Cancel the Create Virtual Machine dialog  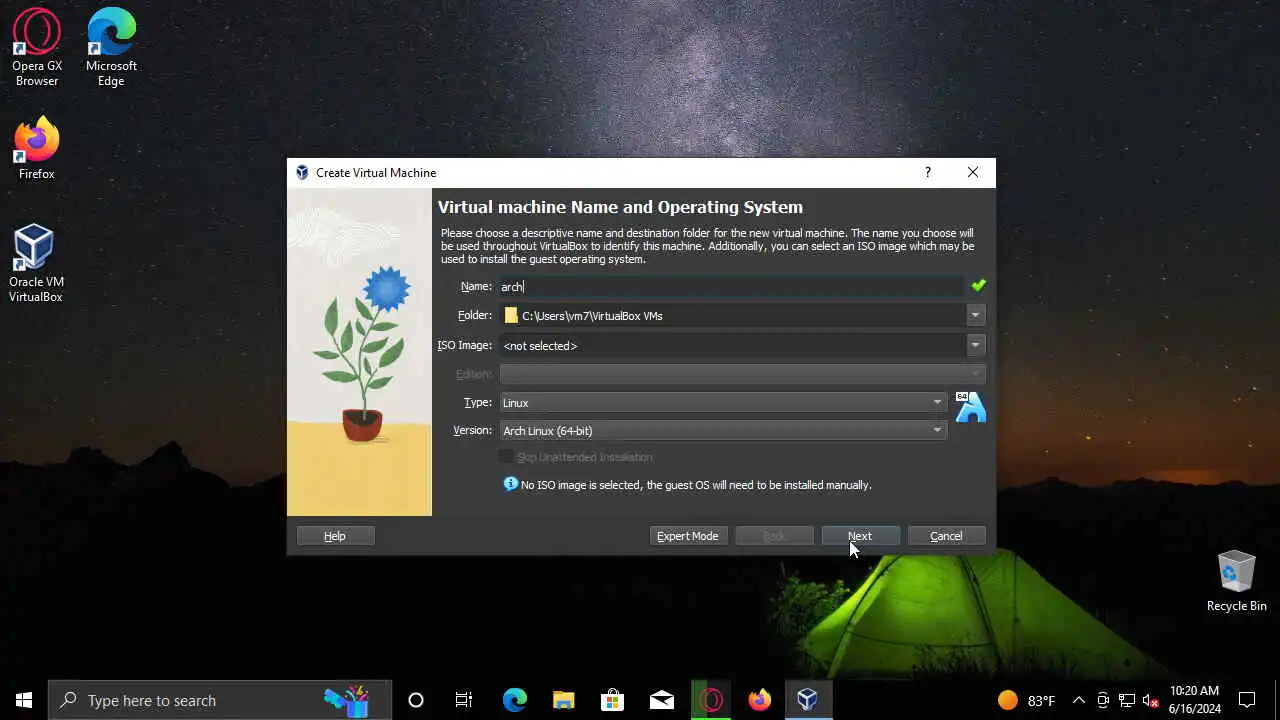pyautogui.click(x=946, y=536)
